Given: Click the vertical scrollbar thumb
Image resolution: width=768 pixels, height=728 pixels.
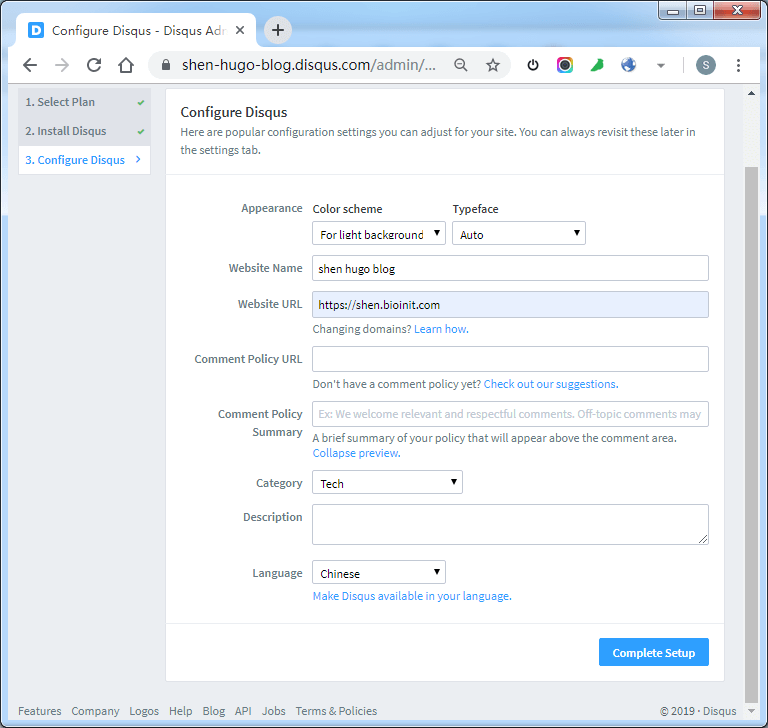Looking at the screenshot, I should click(x=751, y=435).
